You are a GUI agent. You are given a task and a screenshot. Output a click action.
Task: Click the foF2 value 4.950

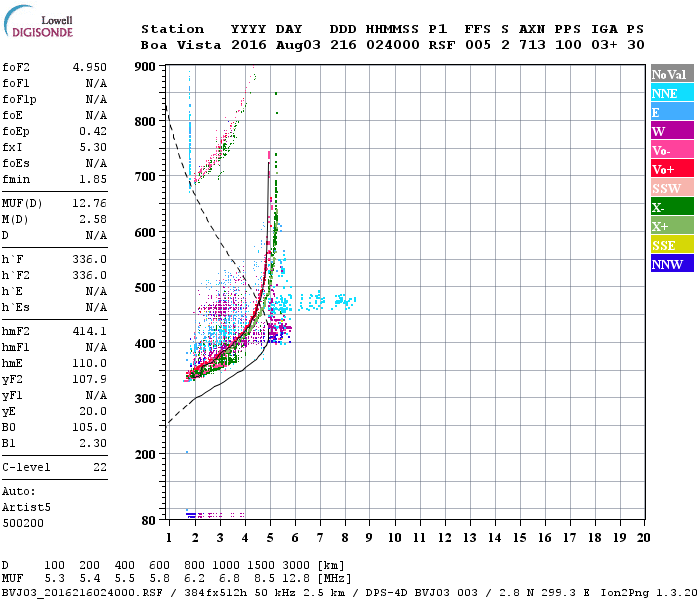tap(90, 67)
